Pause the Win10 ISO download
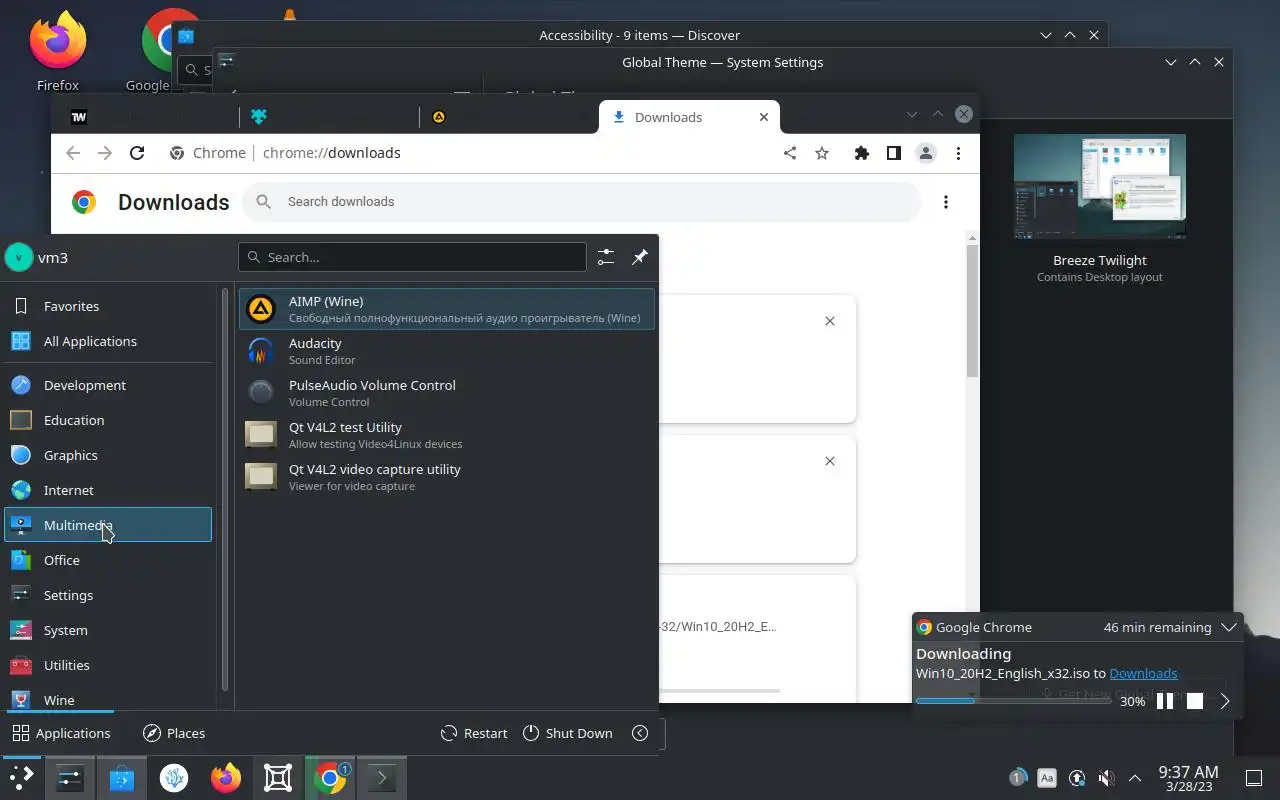This screenshot has height=800, width=1280. (1165, 701)
